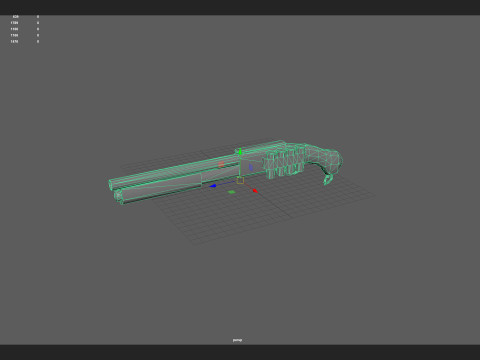480x360 pixels.
Task: Click the red YZ plane handle square
Action: (x=221, y=164)
